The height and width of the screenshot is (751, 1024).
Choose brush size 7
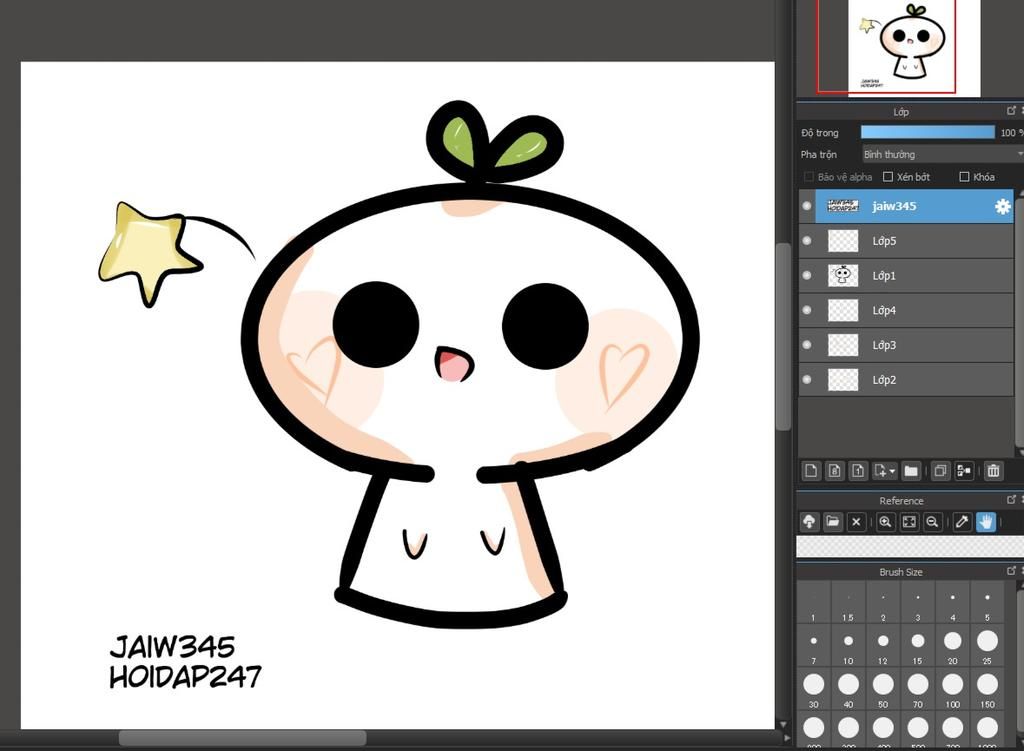(813, 647)
